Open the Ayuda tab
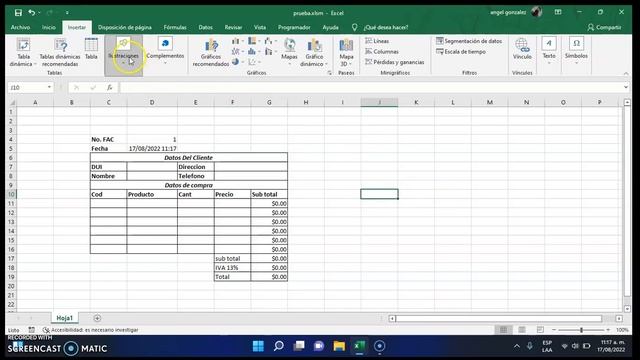Screen dimensions: 640x360 coord(330,27)
